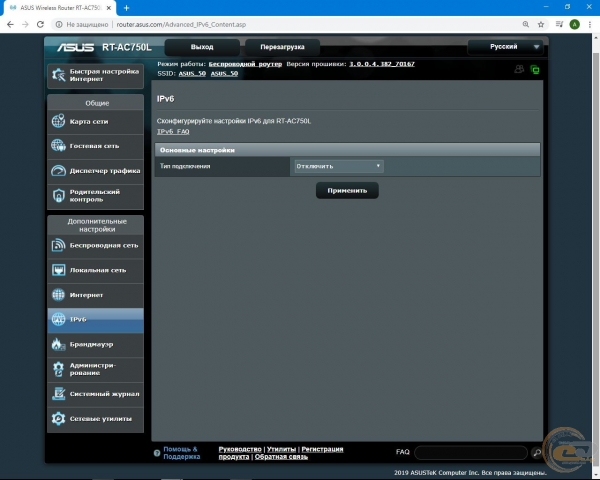Open System Log (Системный журнал)

95,394
